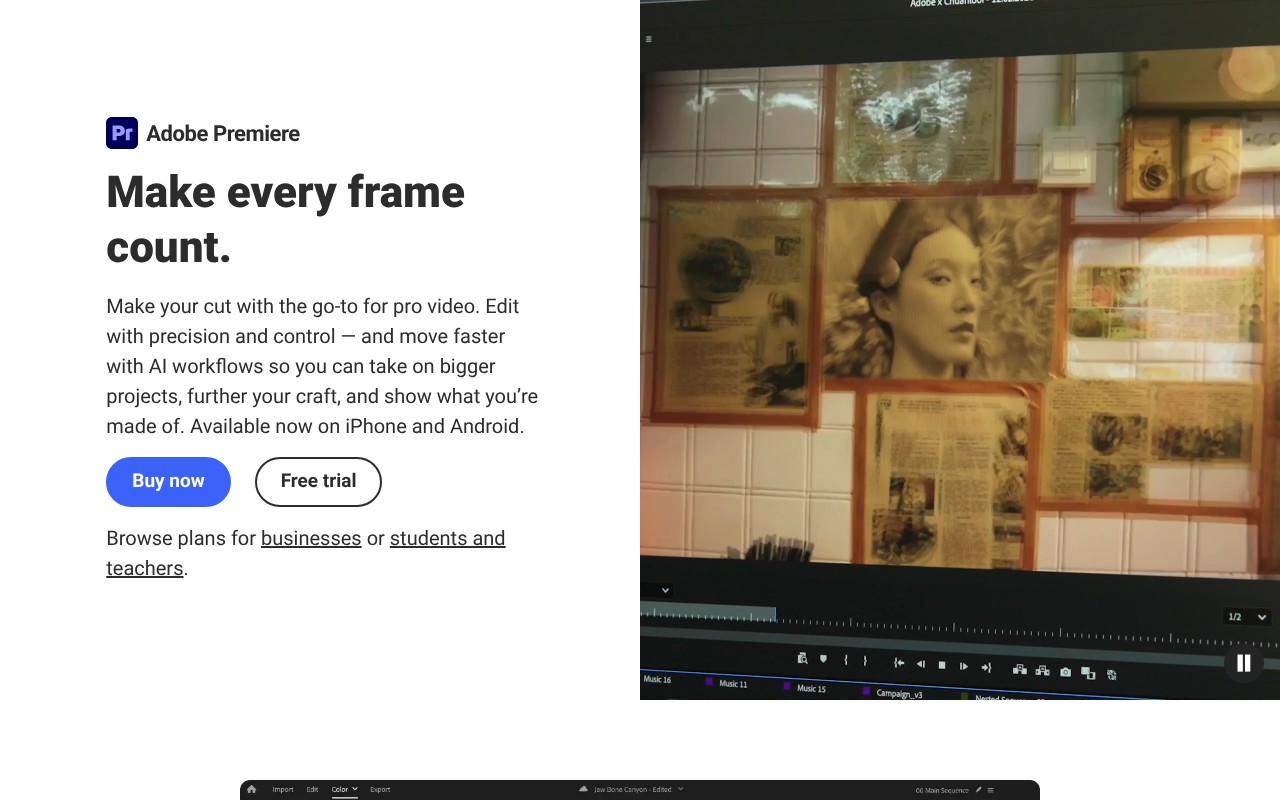Image resolution: width=1280 pixels, height=800 pixels.
Task: Click the Comparison View overlapping squares icon
Action: pos(1088,673)
